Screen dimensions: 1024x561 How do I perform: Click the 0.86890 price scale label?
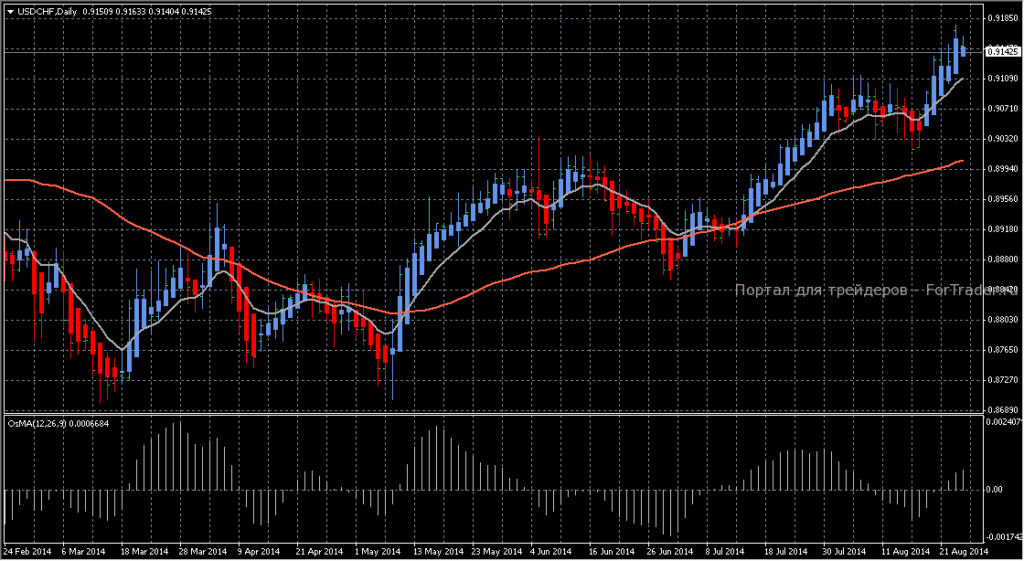[x=1004, y=410]
